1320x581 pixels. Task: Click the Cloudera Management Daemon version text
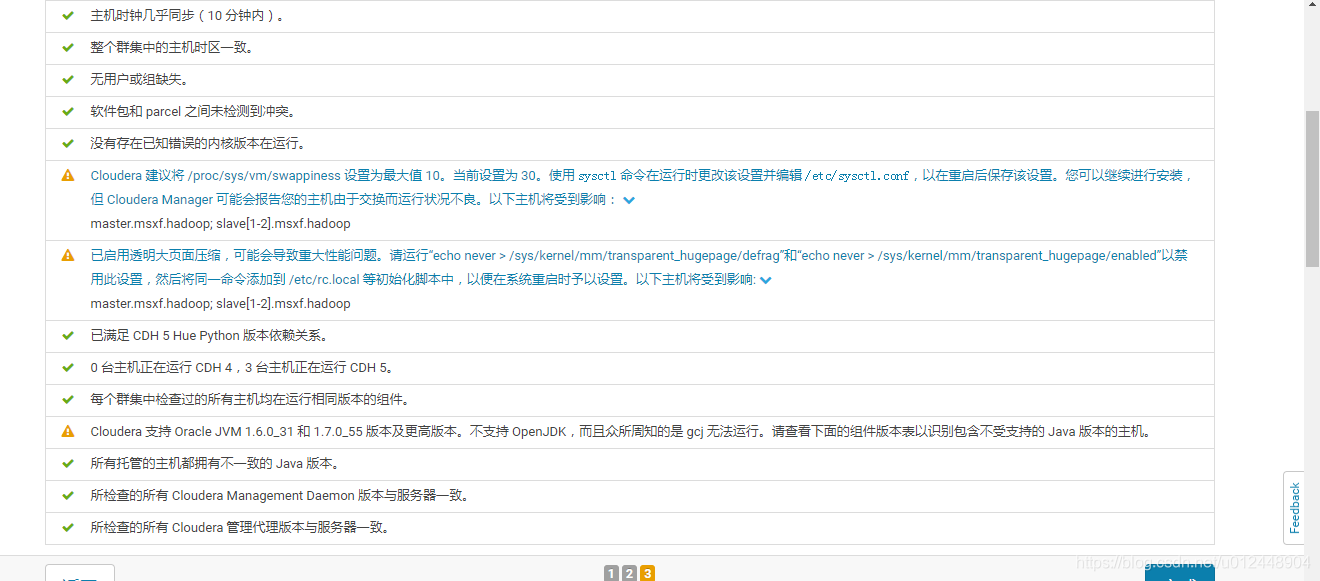(280, 496)
